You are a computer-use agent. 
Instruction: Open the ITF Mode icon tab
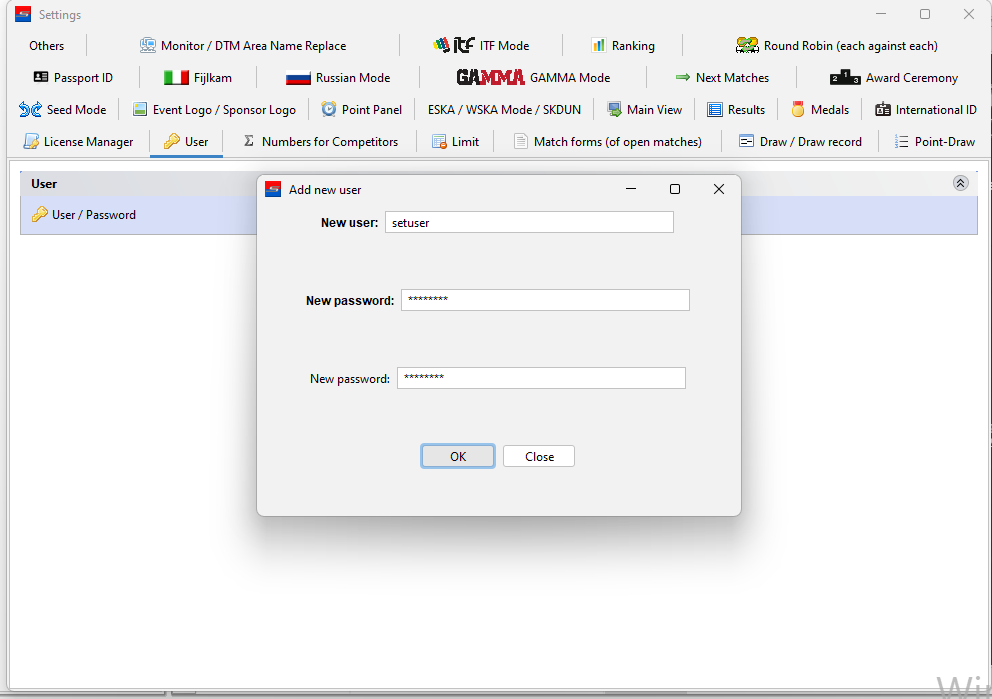pyautogui.click(x=454, y=46)
